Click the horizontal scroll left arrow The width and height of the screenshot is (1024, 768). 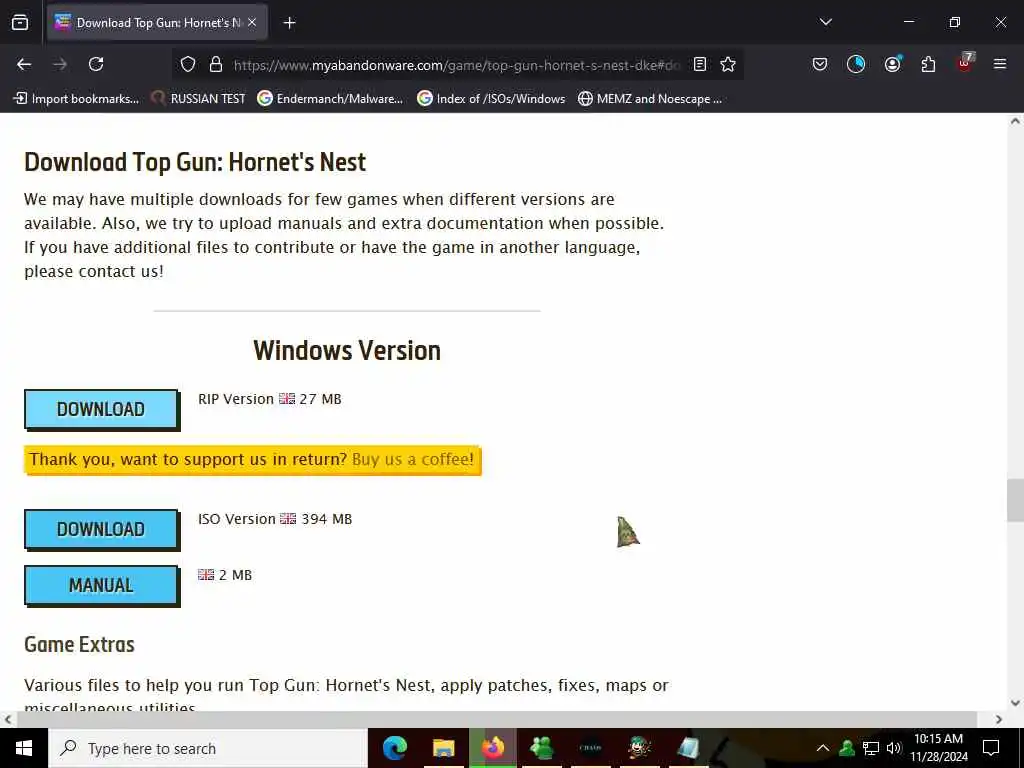click(x=7, y=720)
